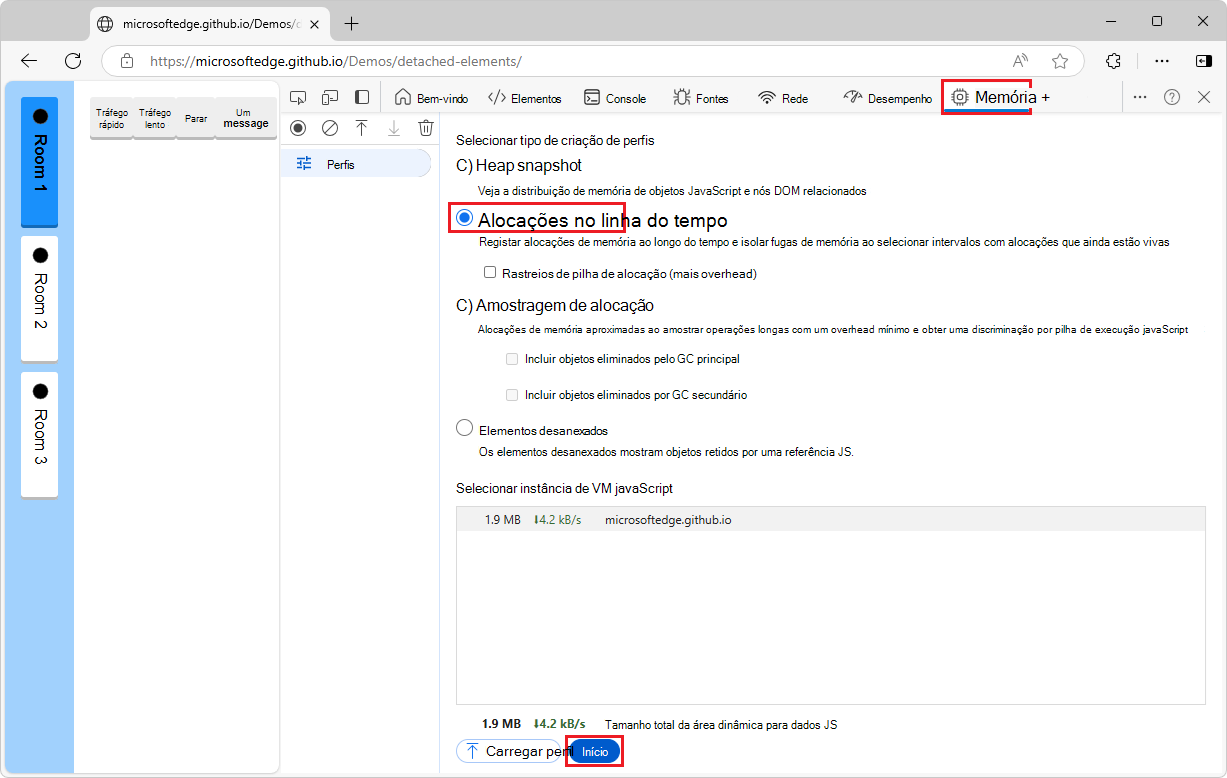Open a new browser tab
Image resolution: width=1227 pixels, height=778 pixels.
351,24
